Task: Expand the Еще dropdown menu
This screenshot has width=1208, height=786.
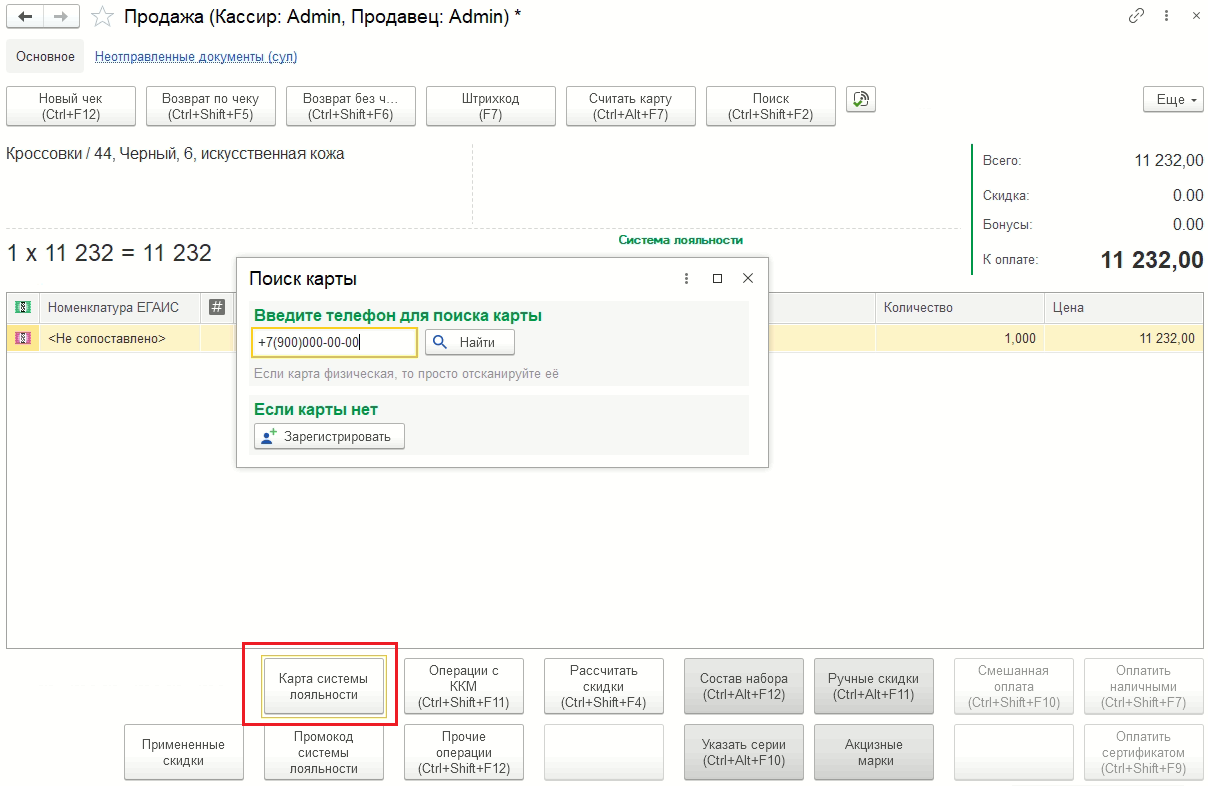Action: point(1173,100)
